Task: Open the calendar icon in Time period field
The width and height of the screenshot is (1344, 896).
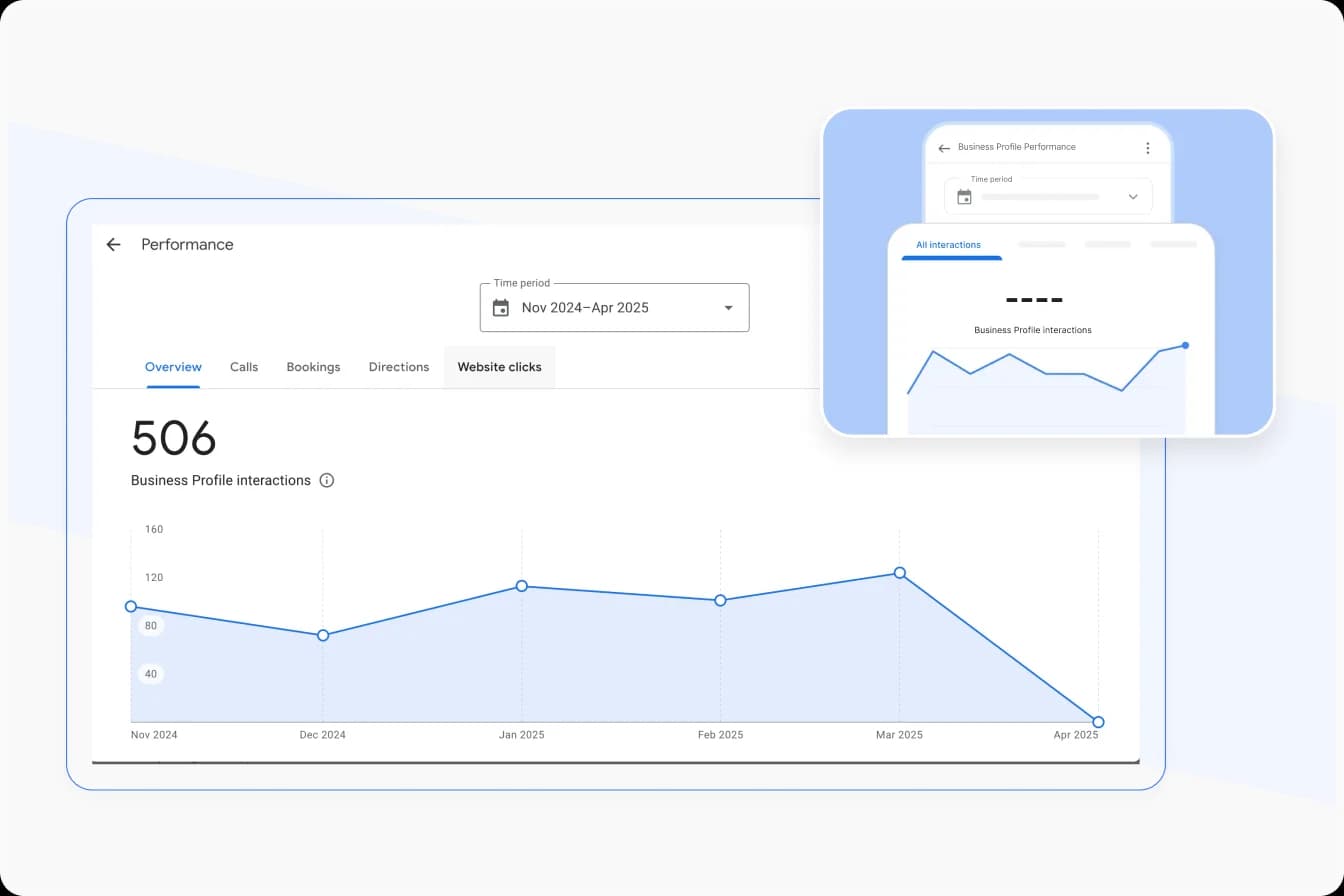Action: [500, 308]
